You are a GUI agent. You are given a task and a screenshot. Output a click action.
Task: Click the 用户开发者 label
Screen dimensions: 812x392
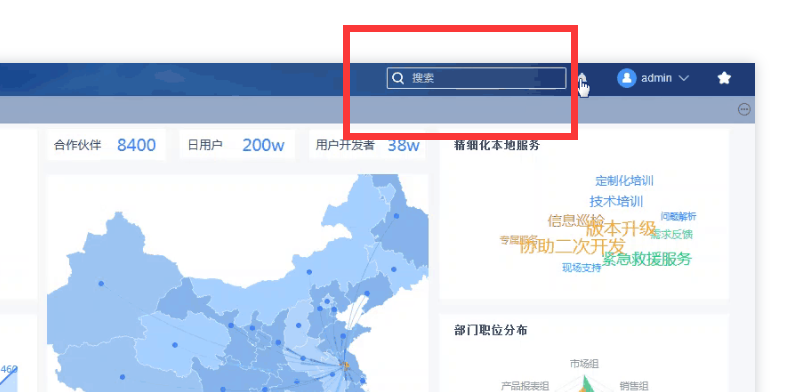tap(345, 145)
